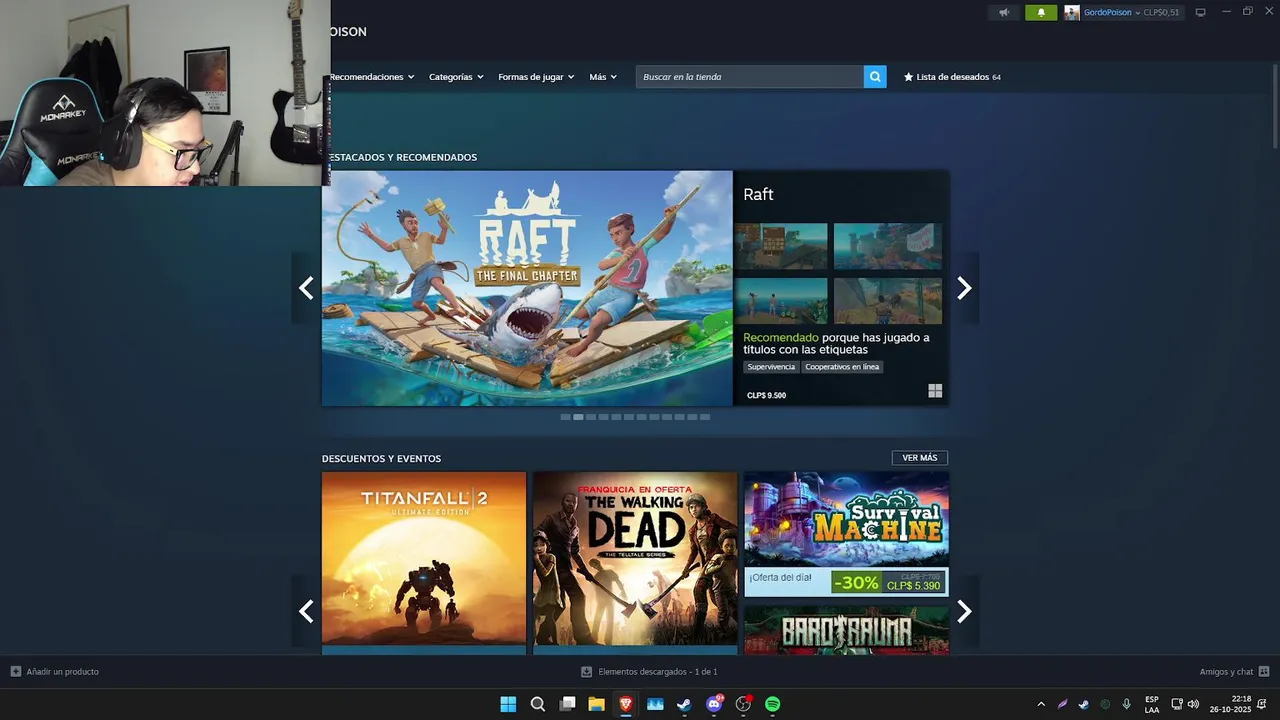Image resolution: width=1280 pixels, height=720 pixels.
Task: Show next discounts with right arrow
Action: (964, 611)
